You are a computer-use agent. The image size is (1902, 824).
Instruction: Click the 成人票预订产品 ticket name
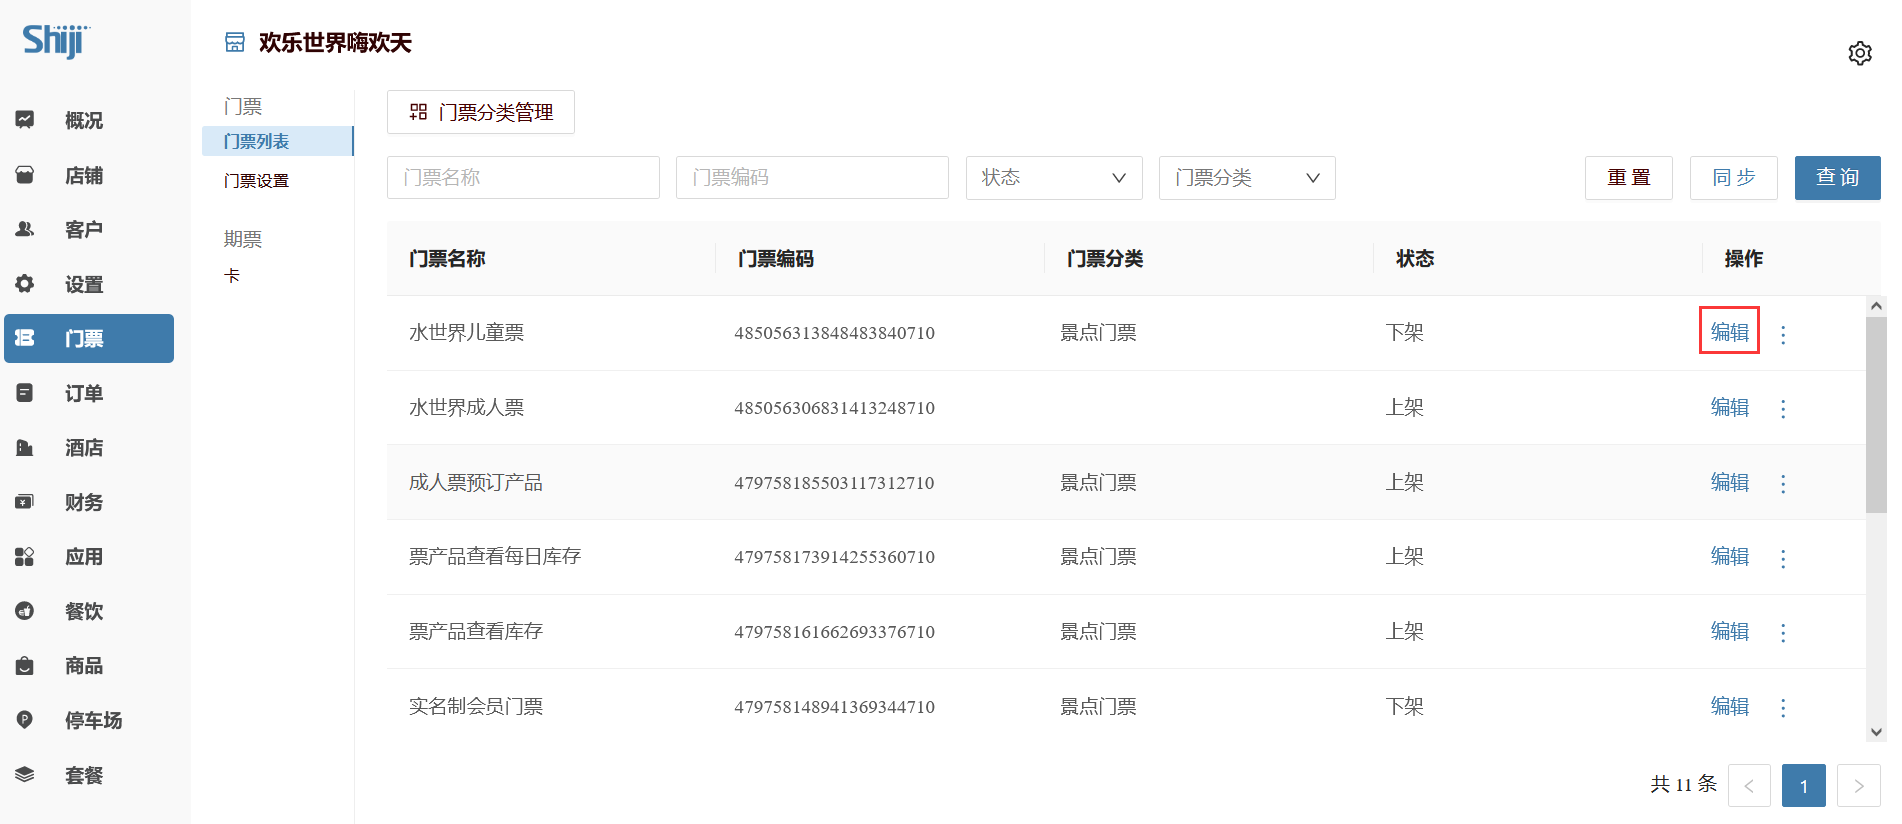[x=476, y=483]
